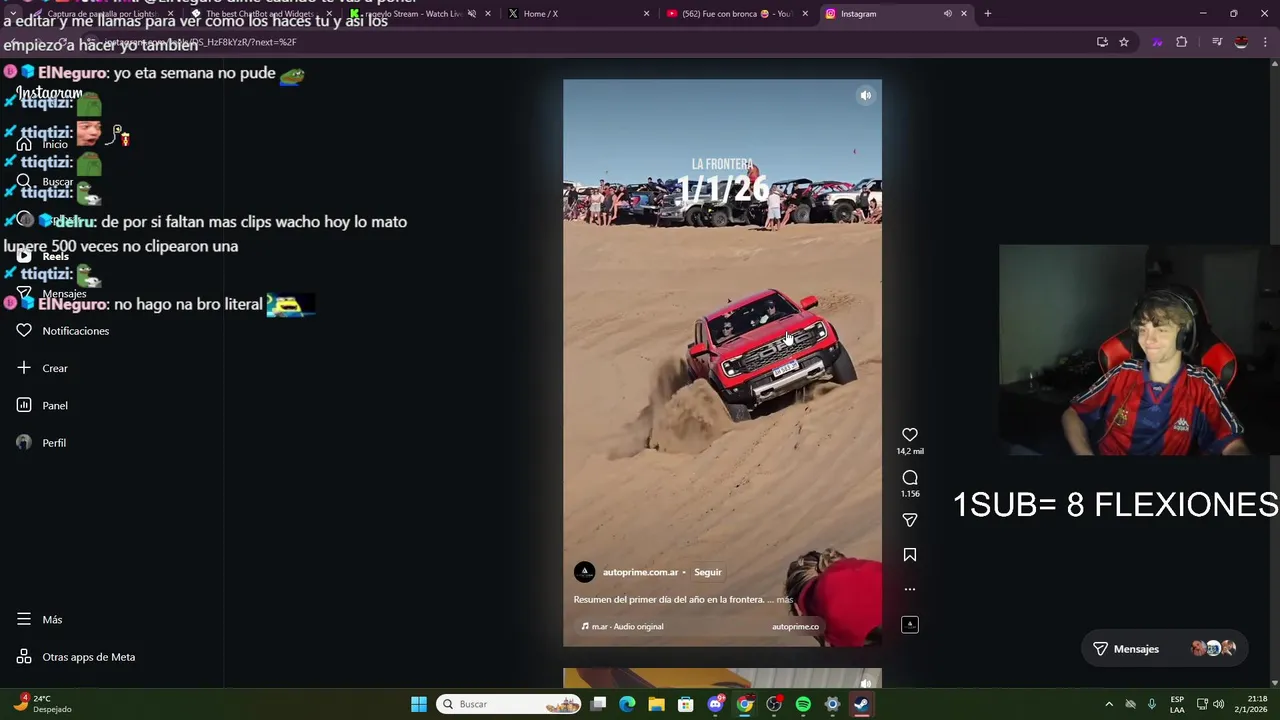Screen dimensions: 1280x720
Task: Open the weather widget showing 24°C Despejado
Action: click(42, 704)
